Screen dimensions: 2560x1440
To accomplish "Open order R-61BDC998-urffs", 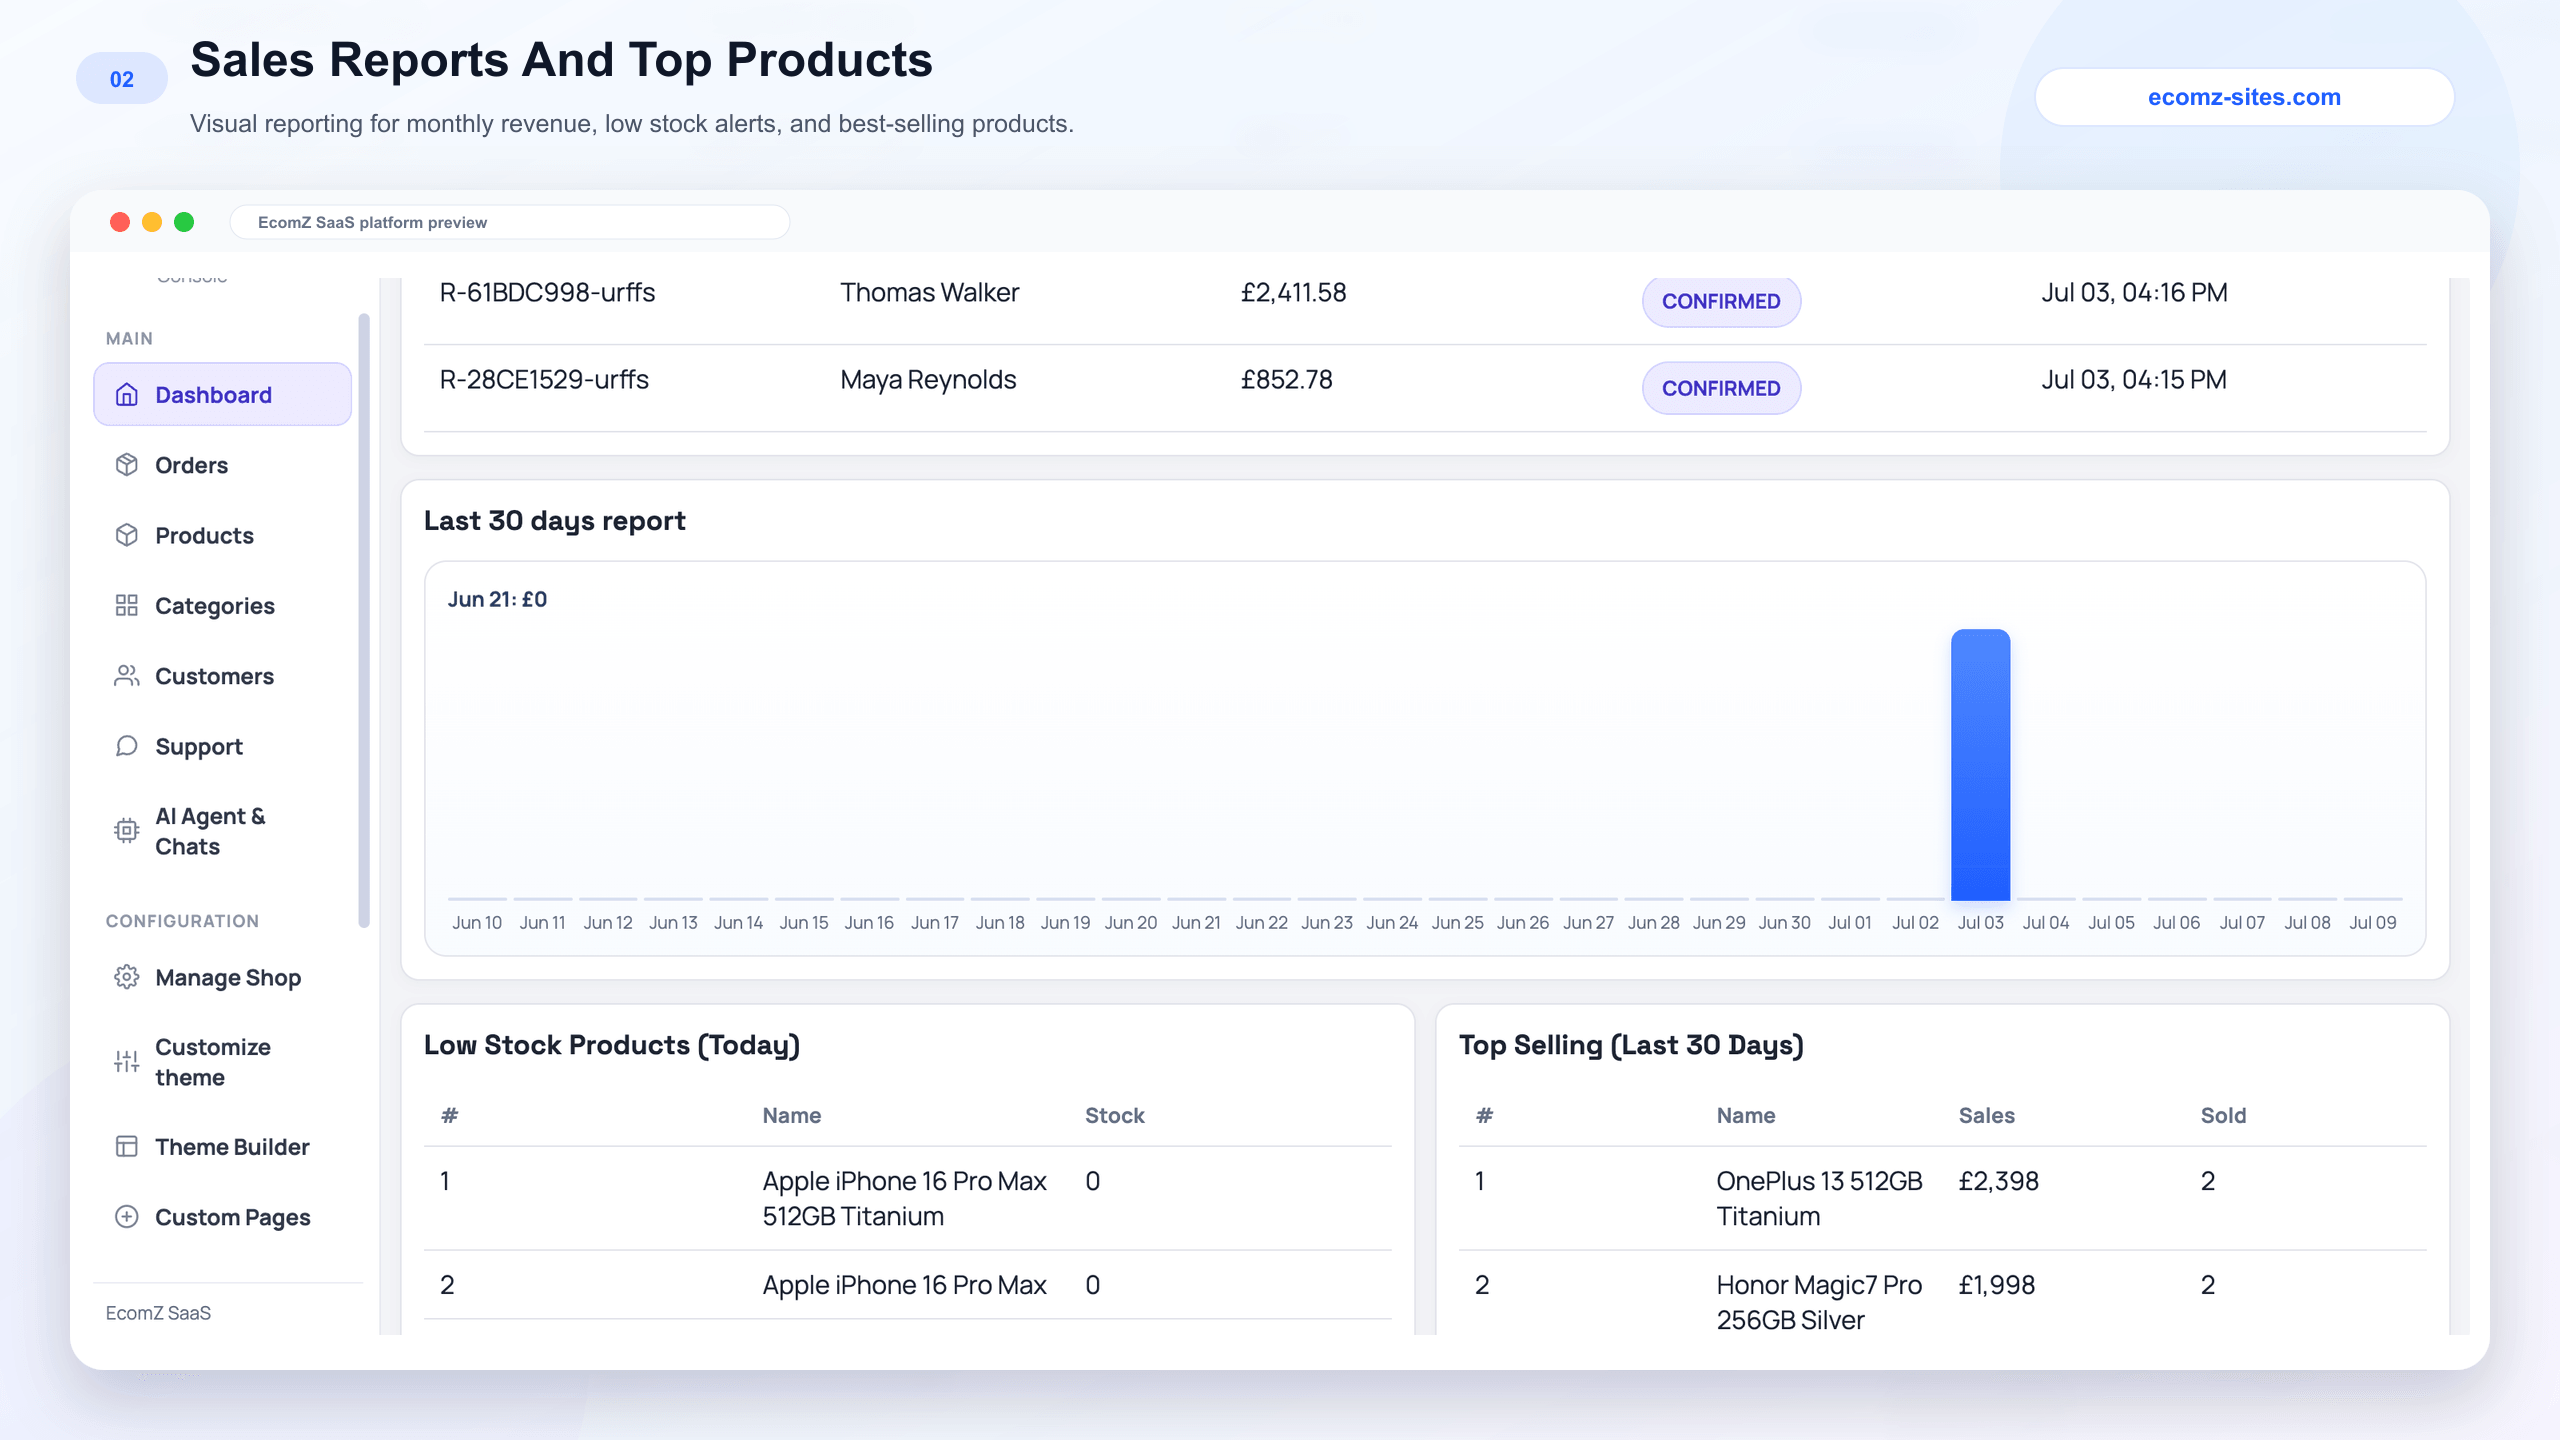I will pyautogui.click(x=547, y=292).
